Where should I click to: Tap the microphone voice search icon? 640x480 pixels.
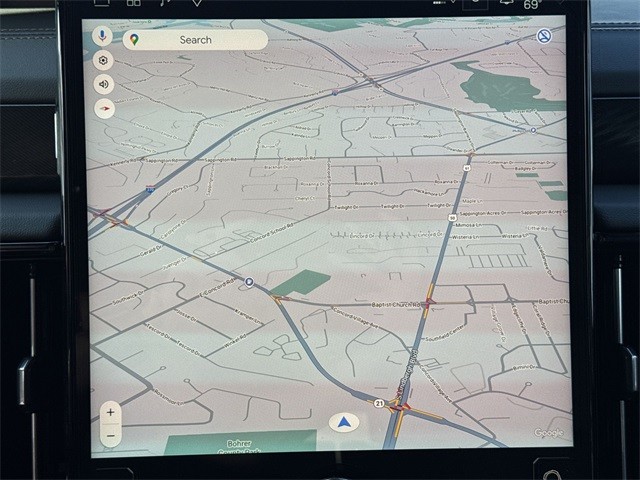(x=102, y=37)
